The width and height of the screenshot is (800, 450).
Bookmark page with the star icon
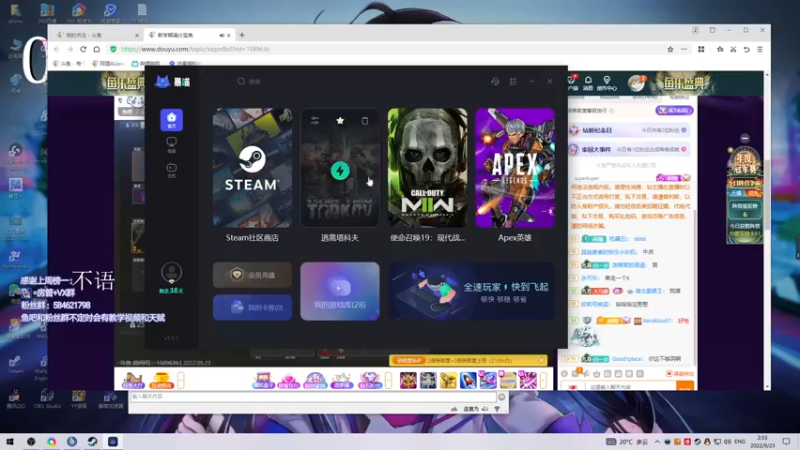point(670,49)
